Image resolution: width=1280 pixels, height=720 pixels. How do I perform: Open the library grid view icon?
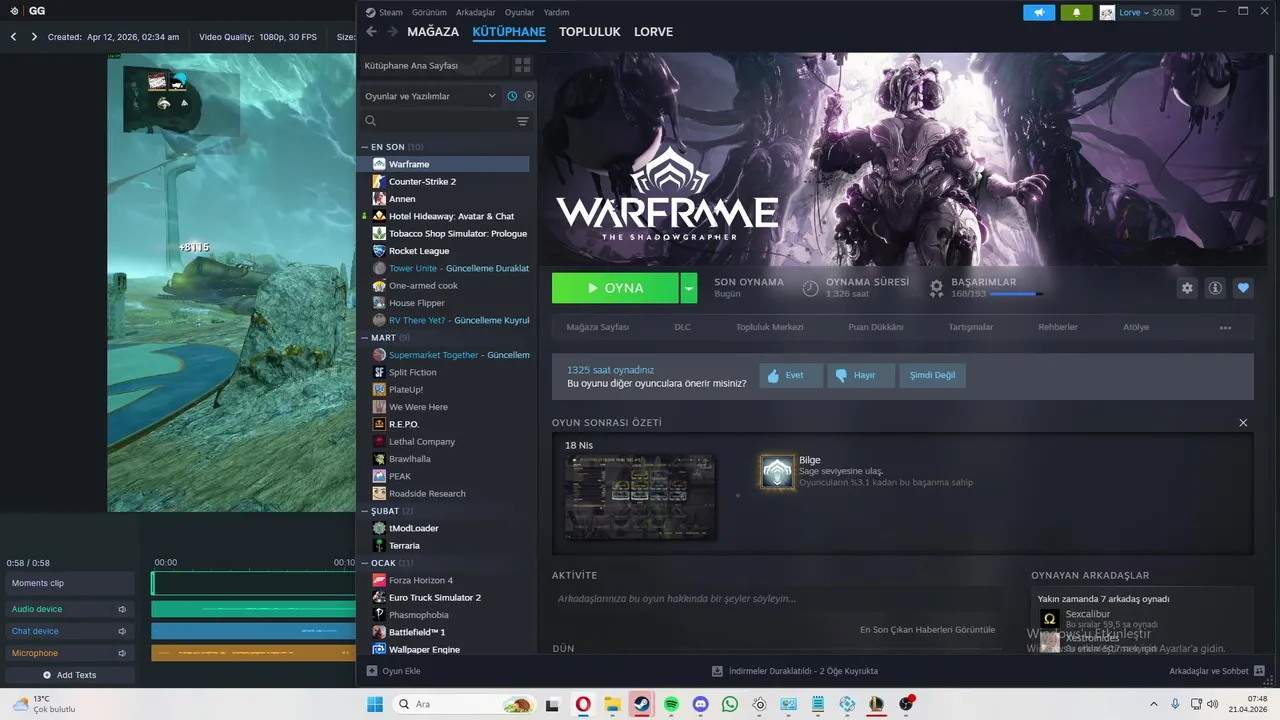pyautogui.click(x=522, y=65)
